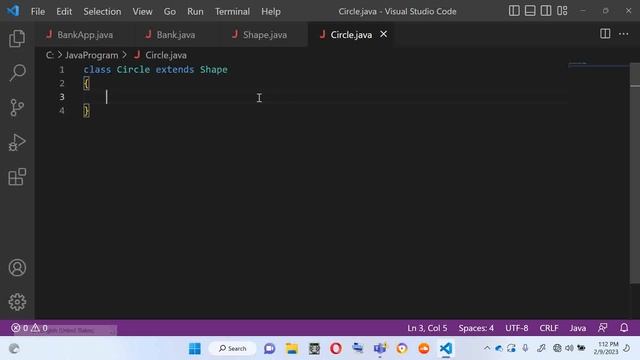Screen dimensions: 640x360
Task: Open the Go menu
Action: coord(169,11)
